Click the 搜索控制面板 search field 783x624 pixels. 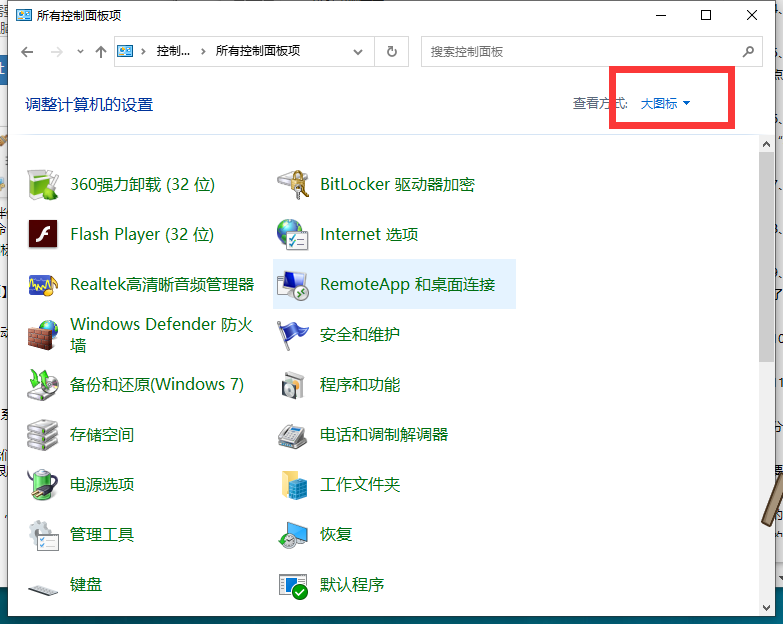pyautogui.click(x=592, y=51)
